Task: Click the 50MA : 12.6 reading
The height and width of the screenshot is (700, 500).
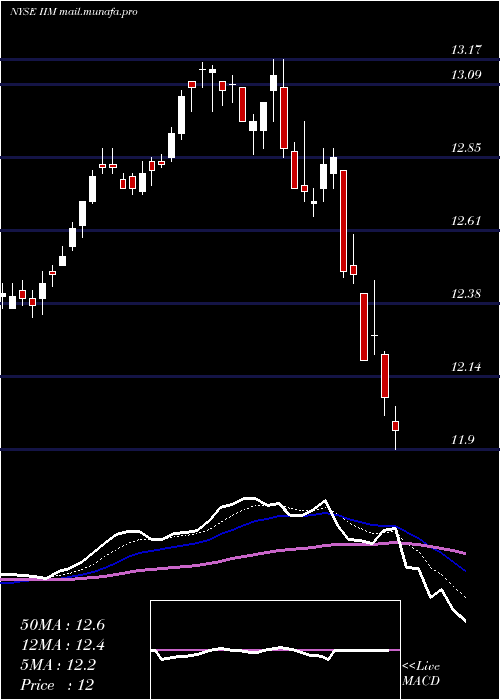Action: click(62, 625)
